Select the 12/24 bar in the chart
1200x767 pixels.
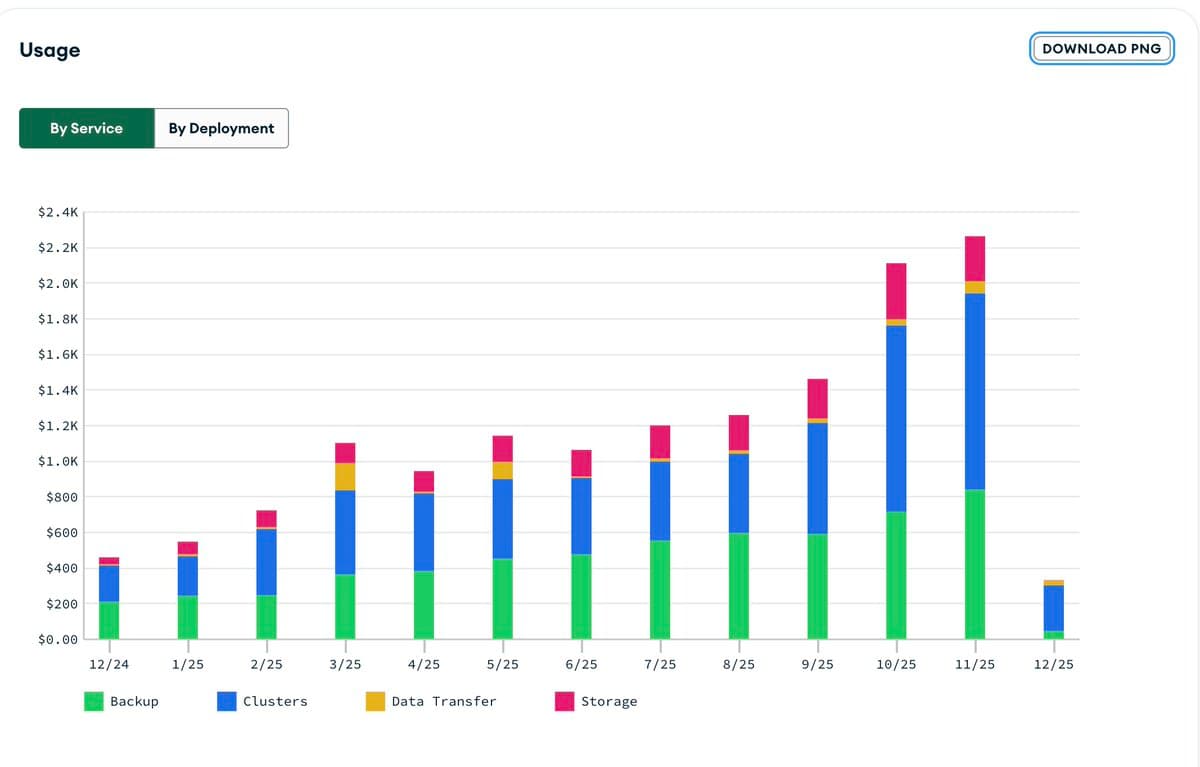pyautogui.click(x=109, y=598)
